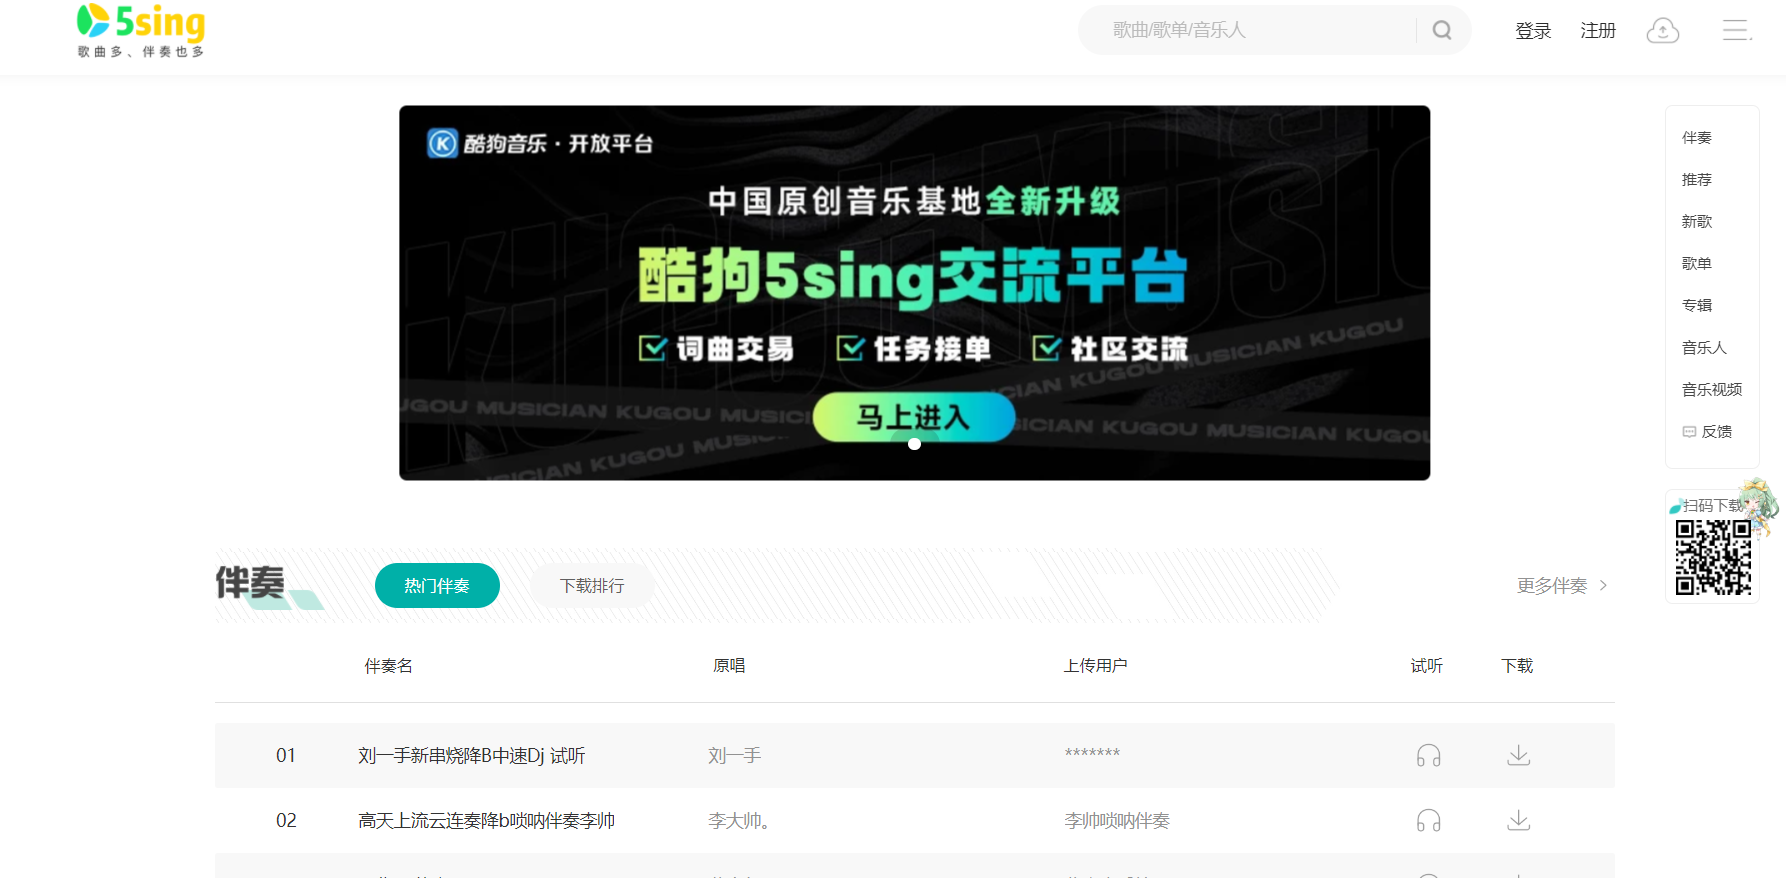Click the banner carousel dot indicator
This screenshot has width=1786, height=878.
914,444
